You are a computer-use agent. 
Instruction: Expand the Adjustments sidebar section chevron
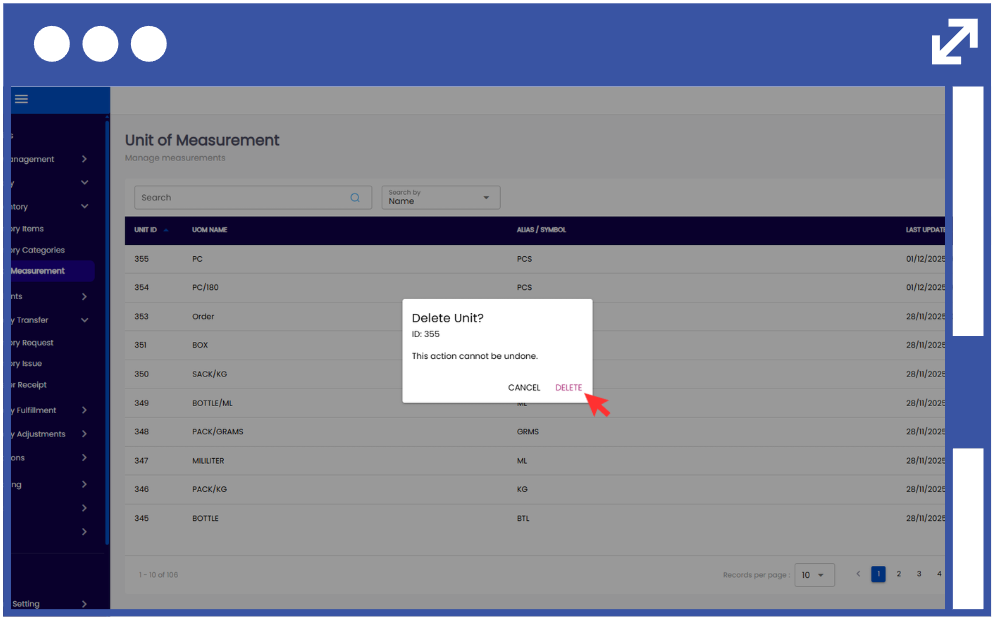tap(84, 434)
